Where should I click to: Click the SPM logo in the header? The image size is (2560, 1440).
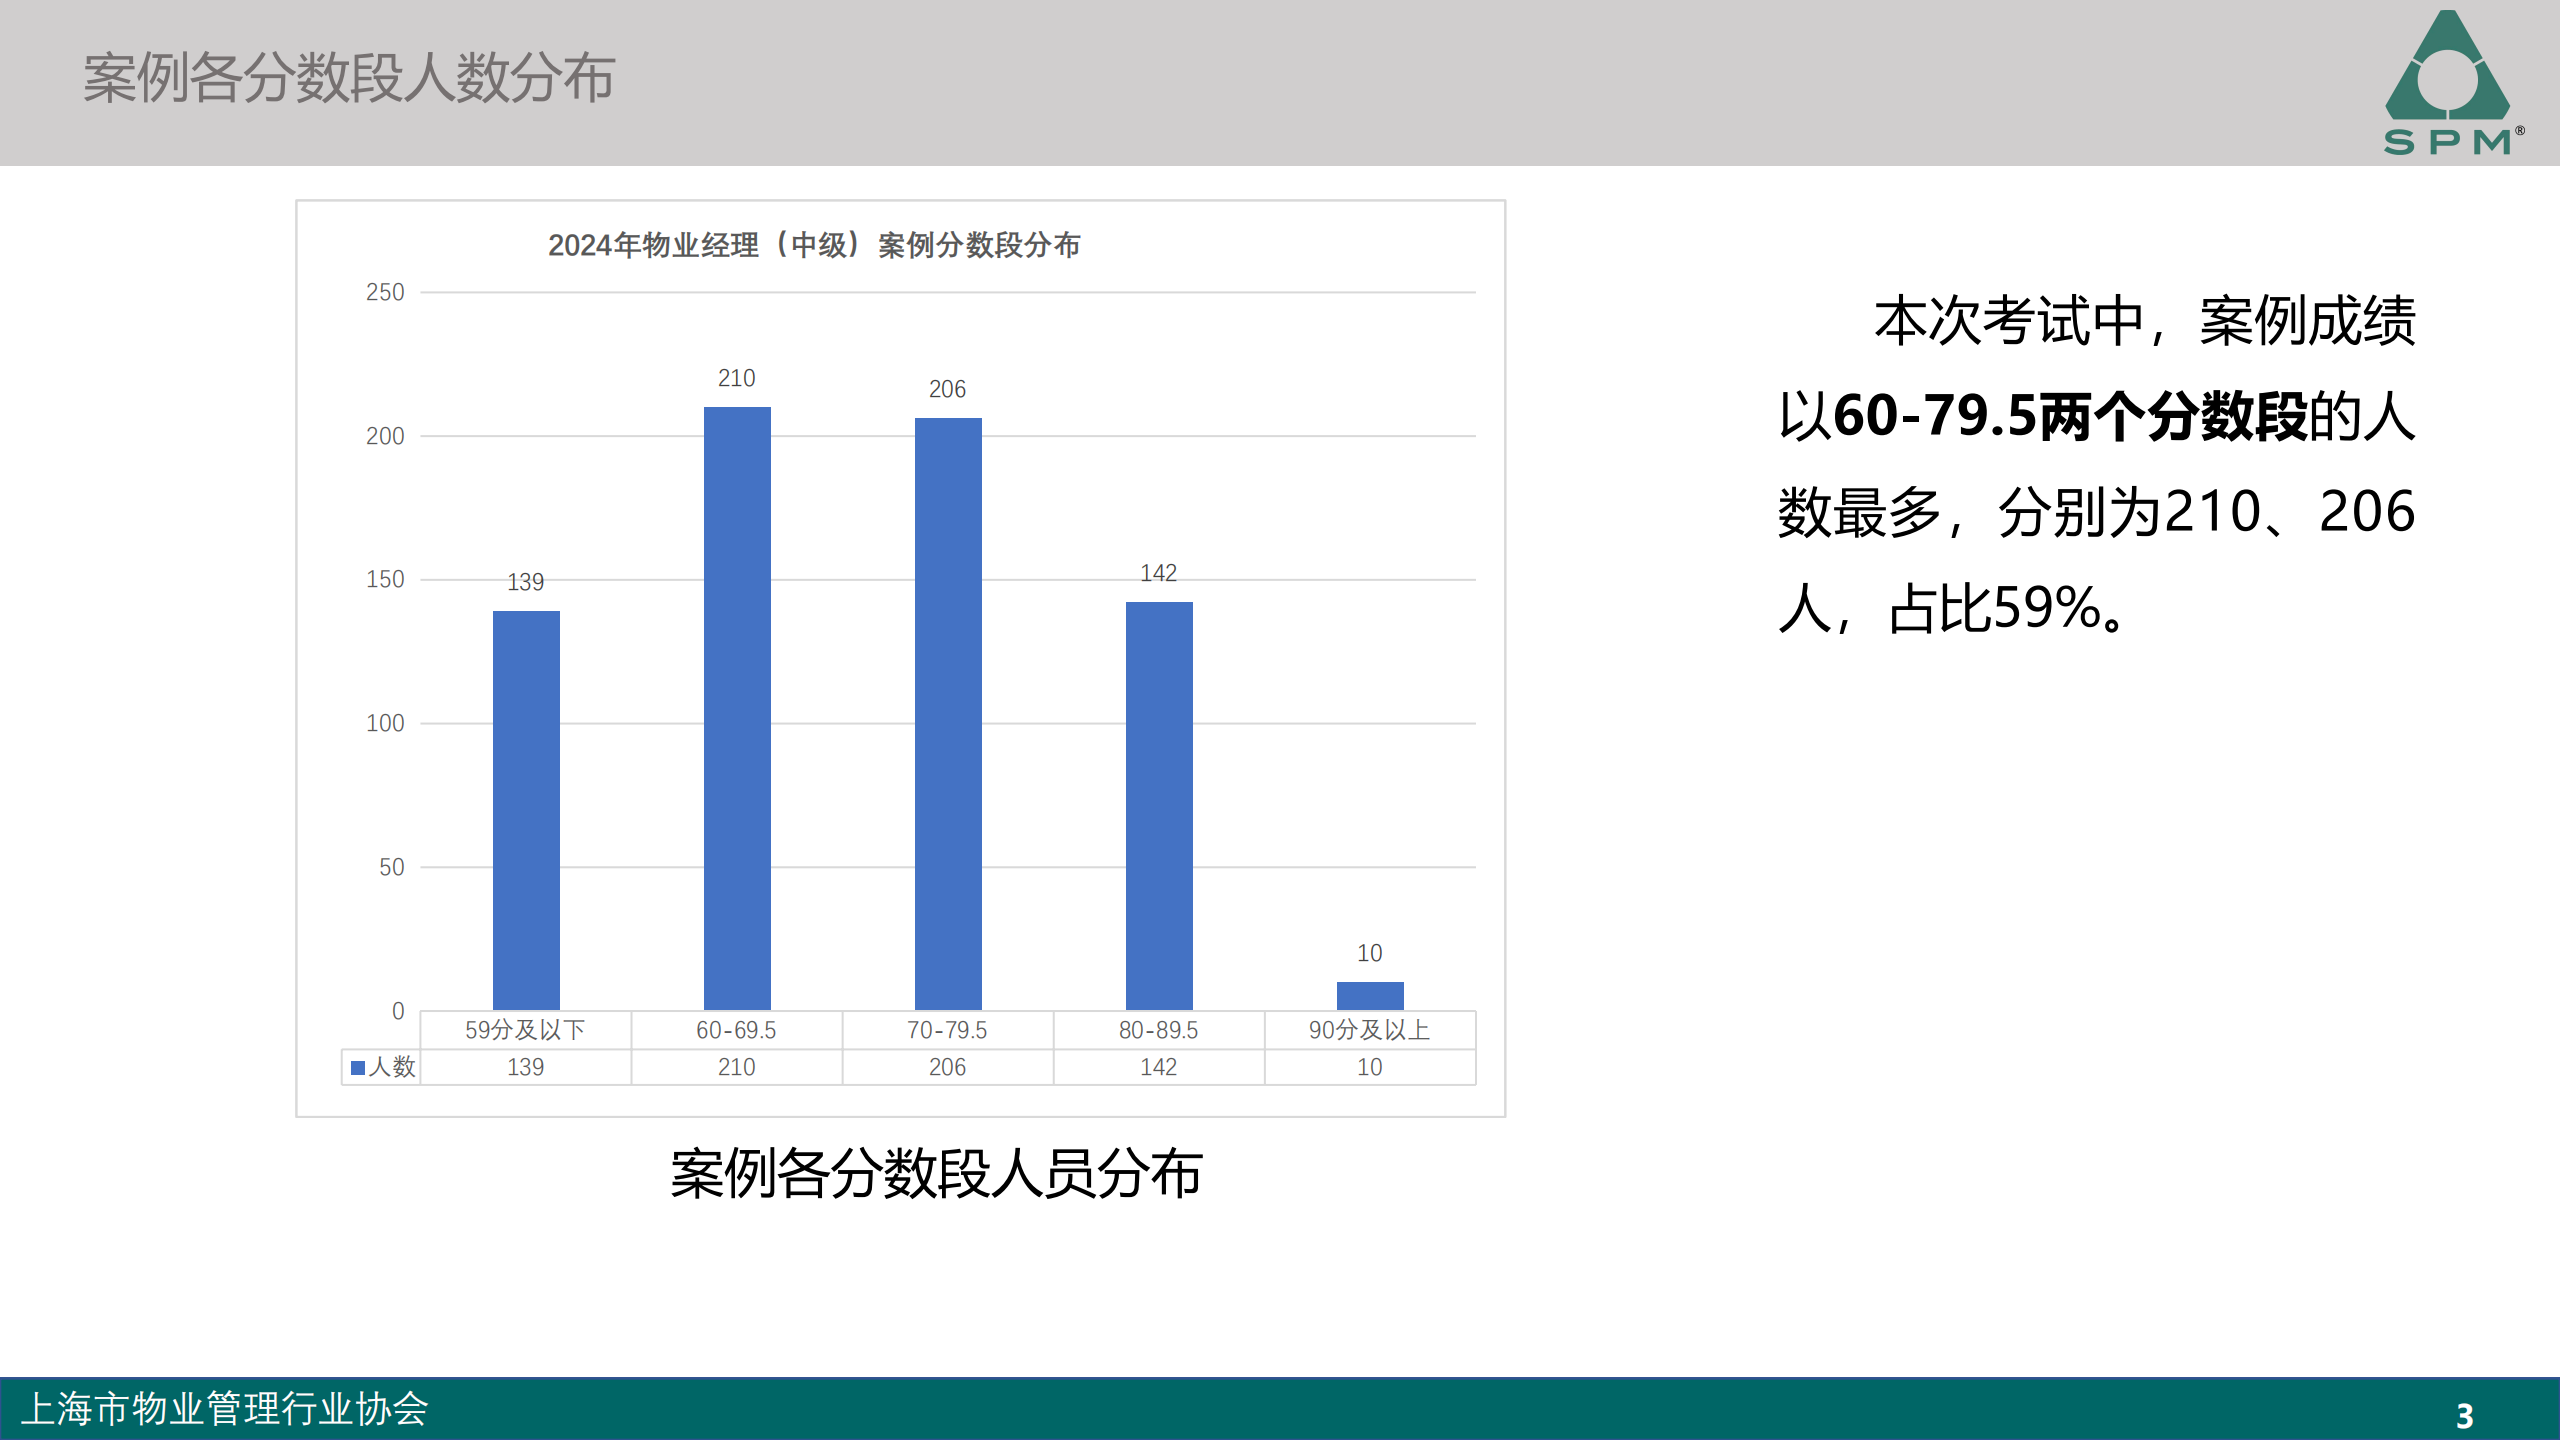[x=2454, y=83]
